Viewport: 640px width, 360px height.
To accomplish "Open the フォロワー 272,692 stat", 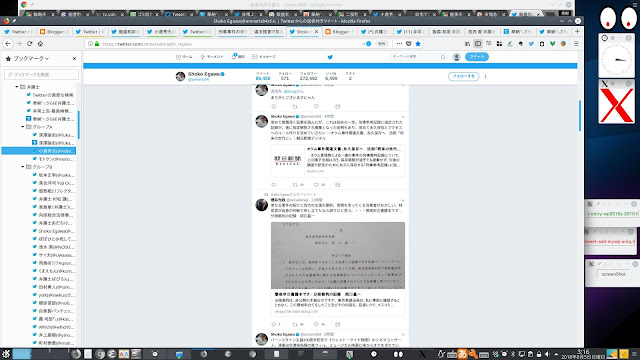I will (308, 76).
